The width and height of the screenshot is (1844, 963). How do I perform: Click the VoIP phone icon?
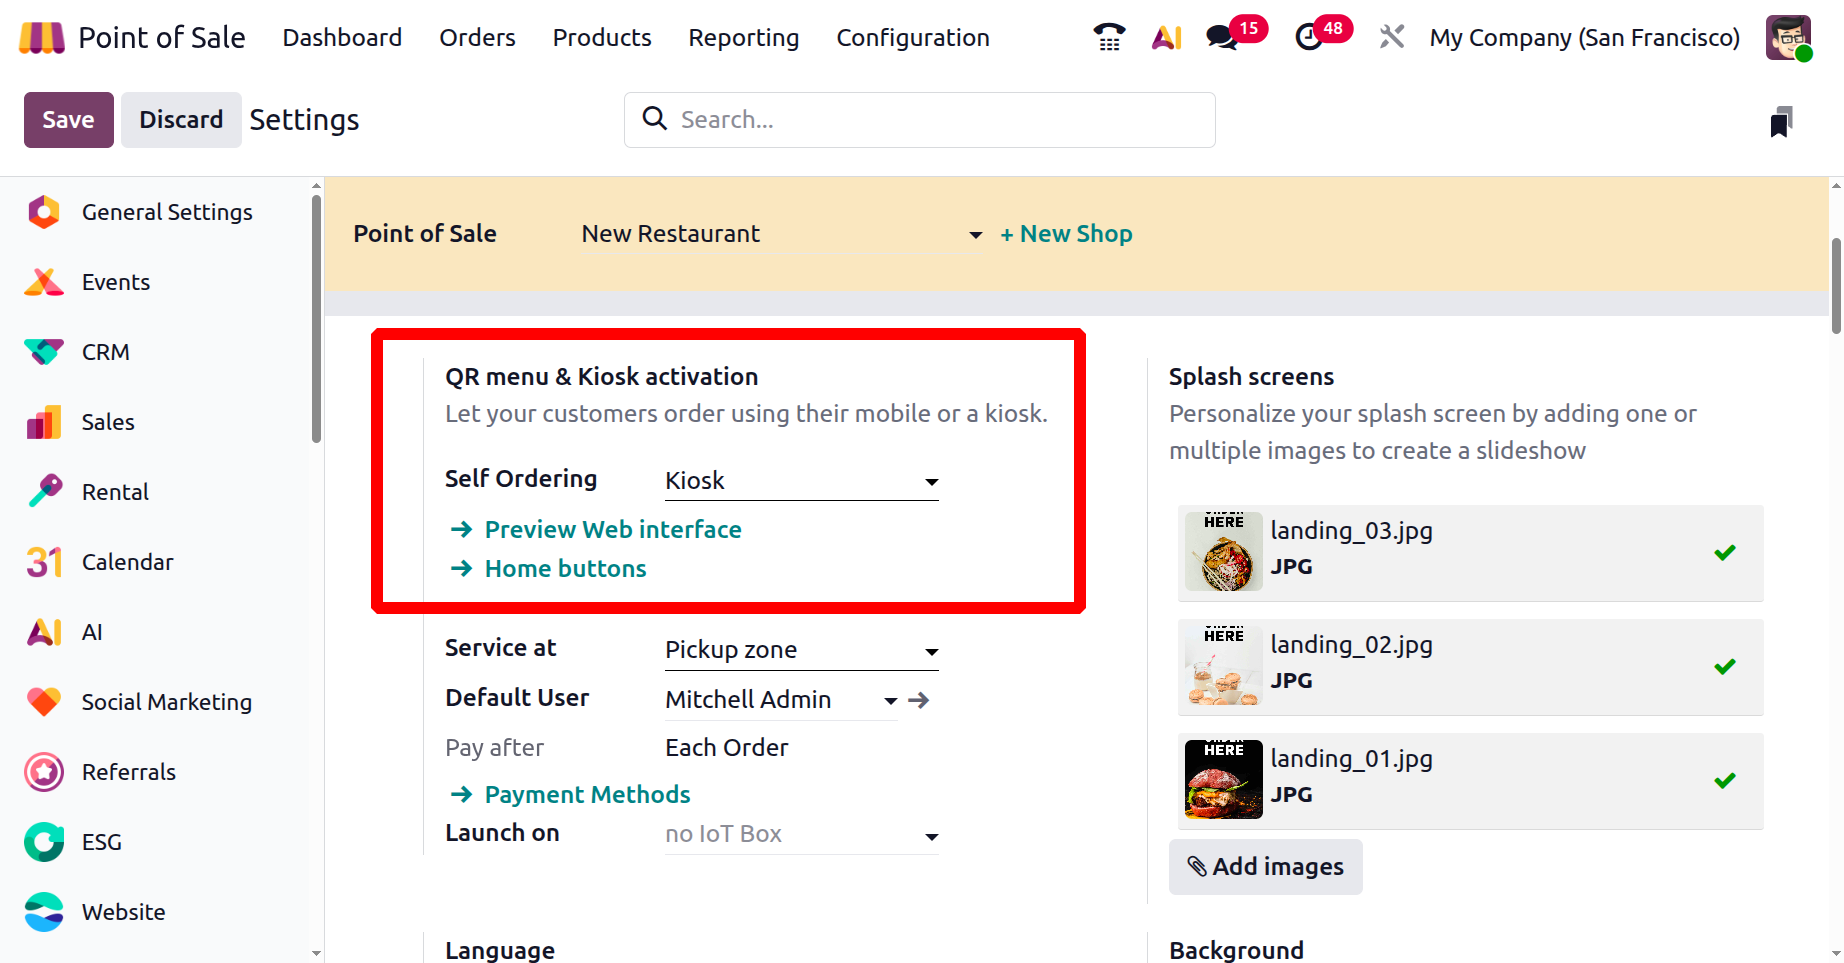(x=1109, y=38)
